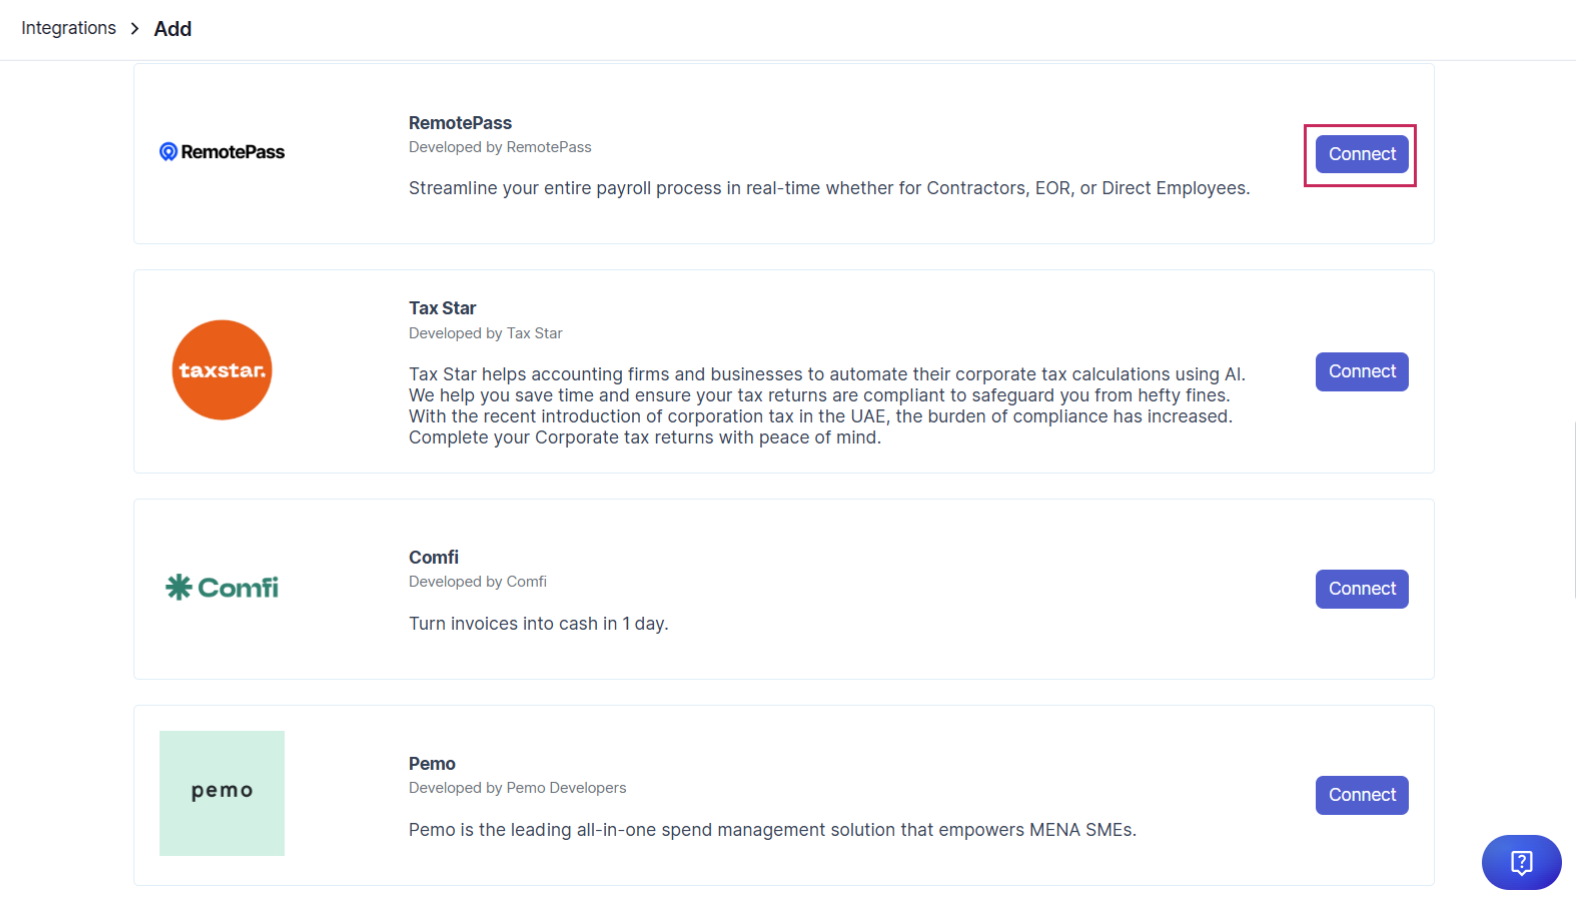Select the Add breadcrumb item

(x=173, y=29)
